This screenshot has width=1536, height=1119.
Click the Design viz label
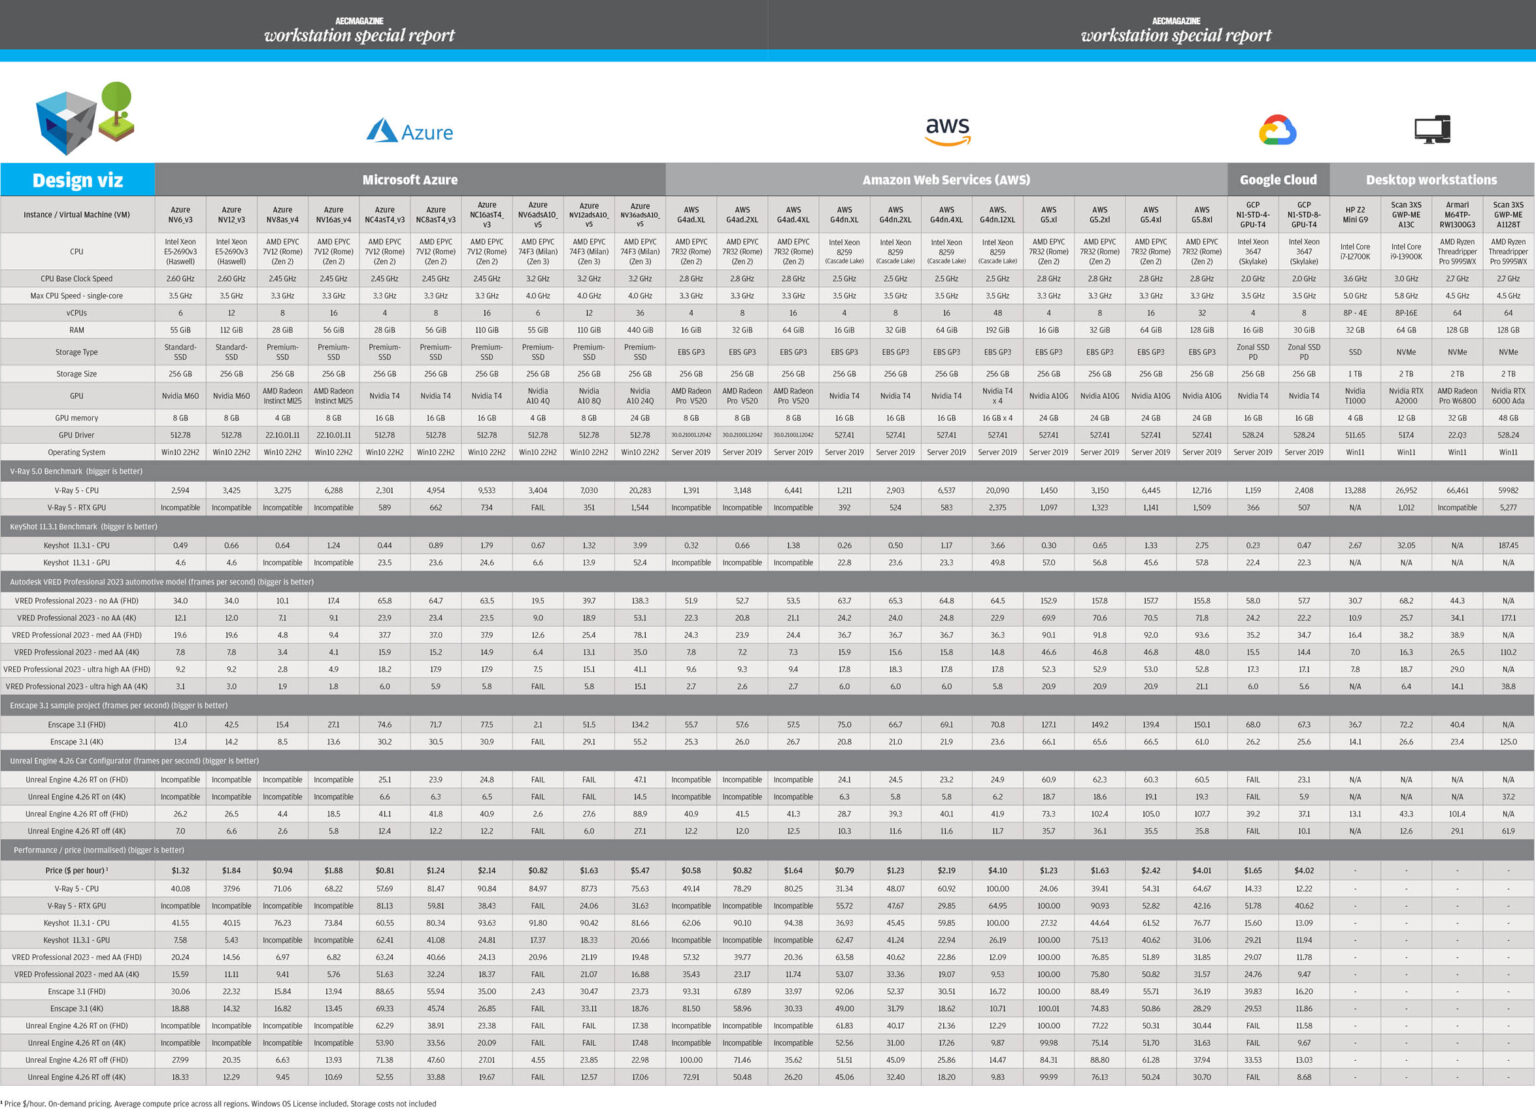click(78, 180)
